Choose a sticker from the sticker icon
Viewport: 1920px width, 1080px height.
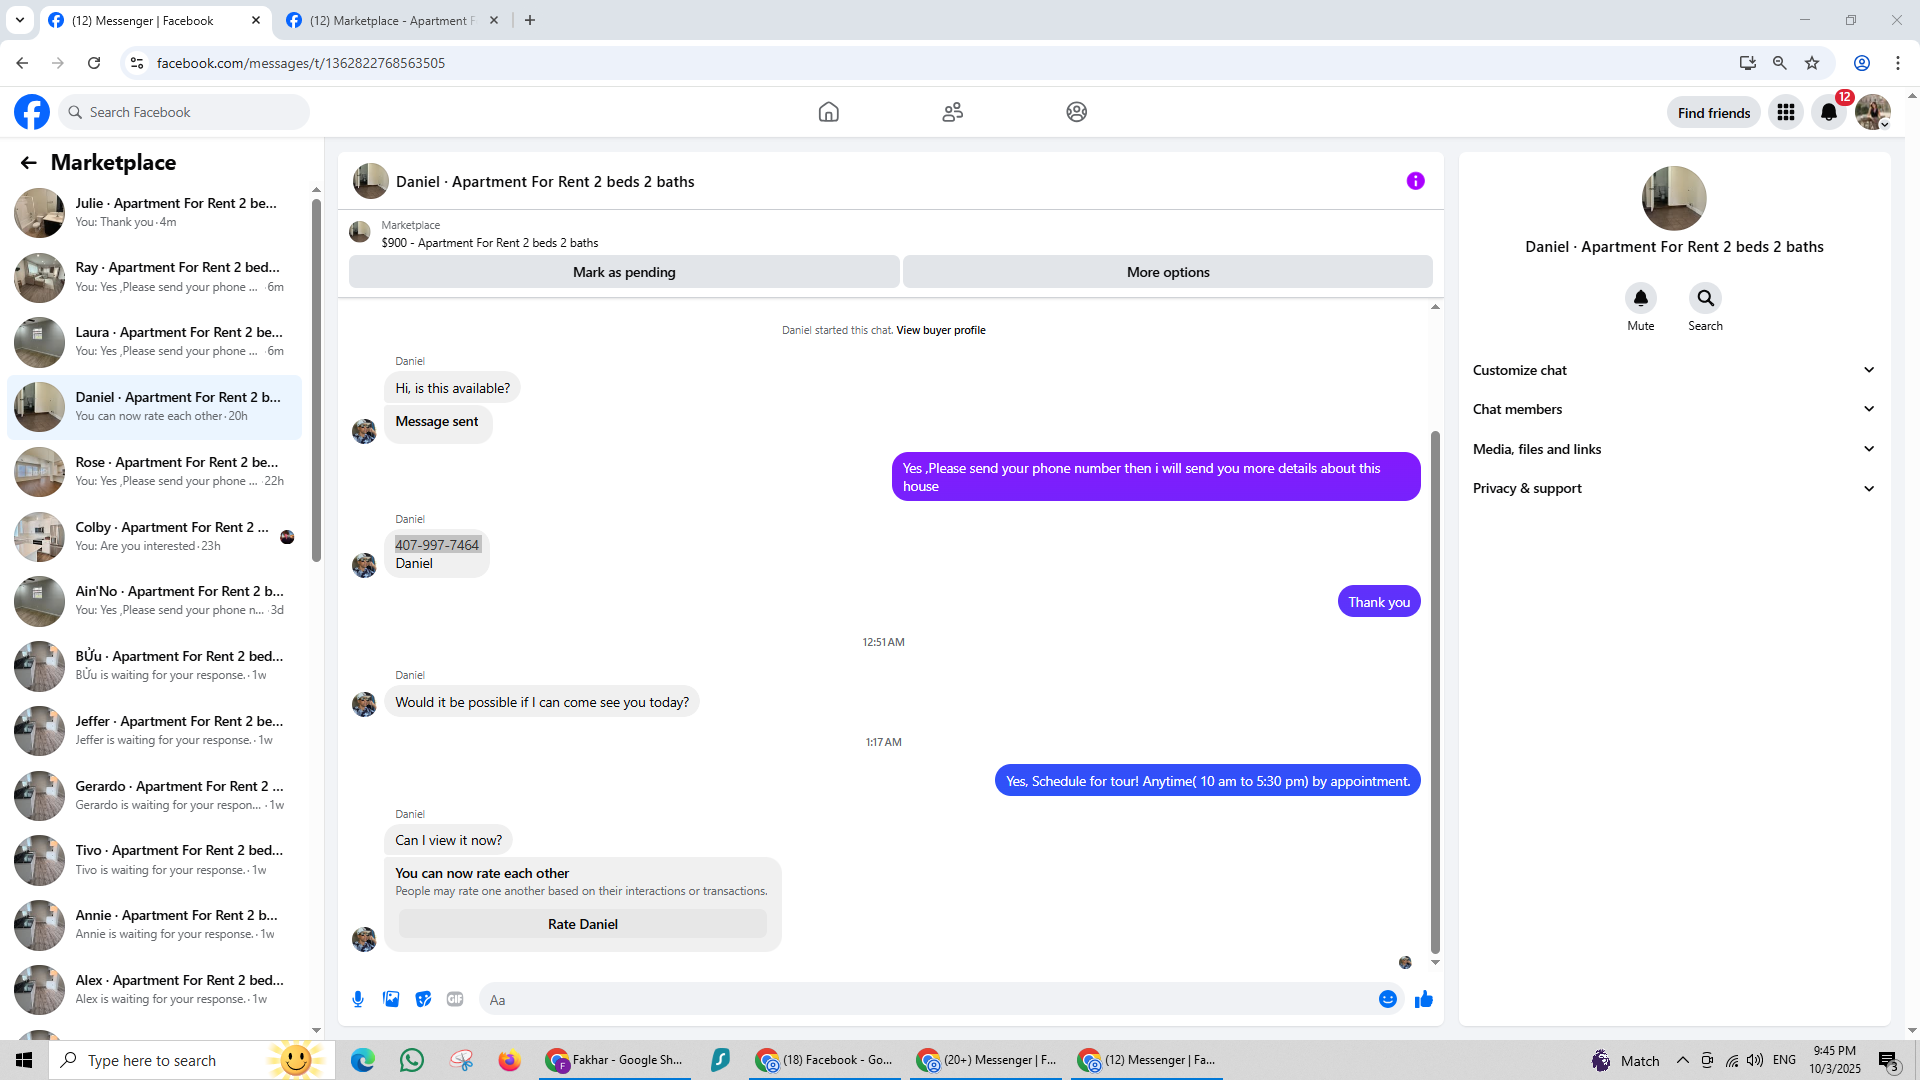tap(423, 999)
